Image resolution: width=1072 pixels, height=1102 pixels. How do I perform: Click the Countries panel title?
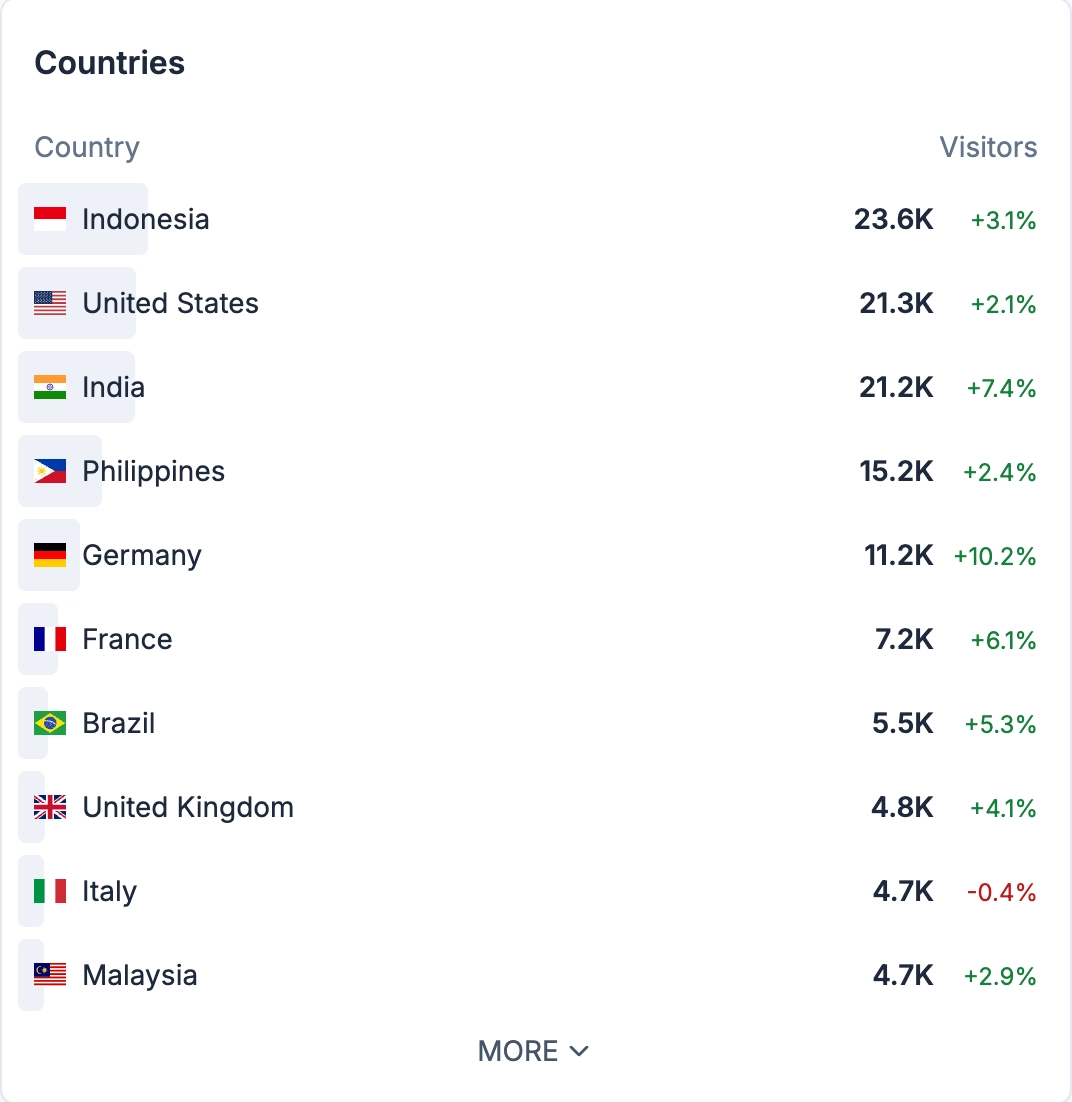coord(110,62)
